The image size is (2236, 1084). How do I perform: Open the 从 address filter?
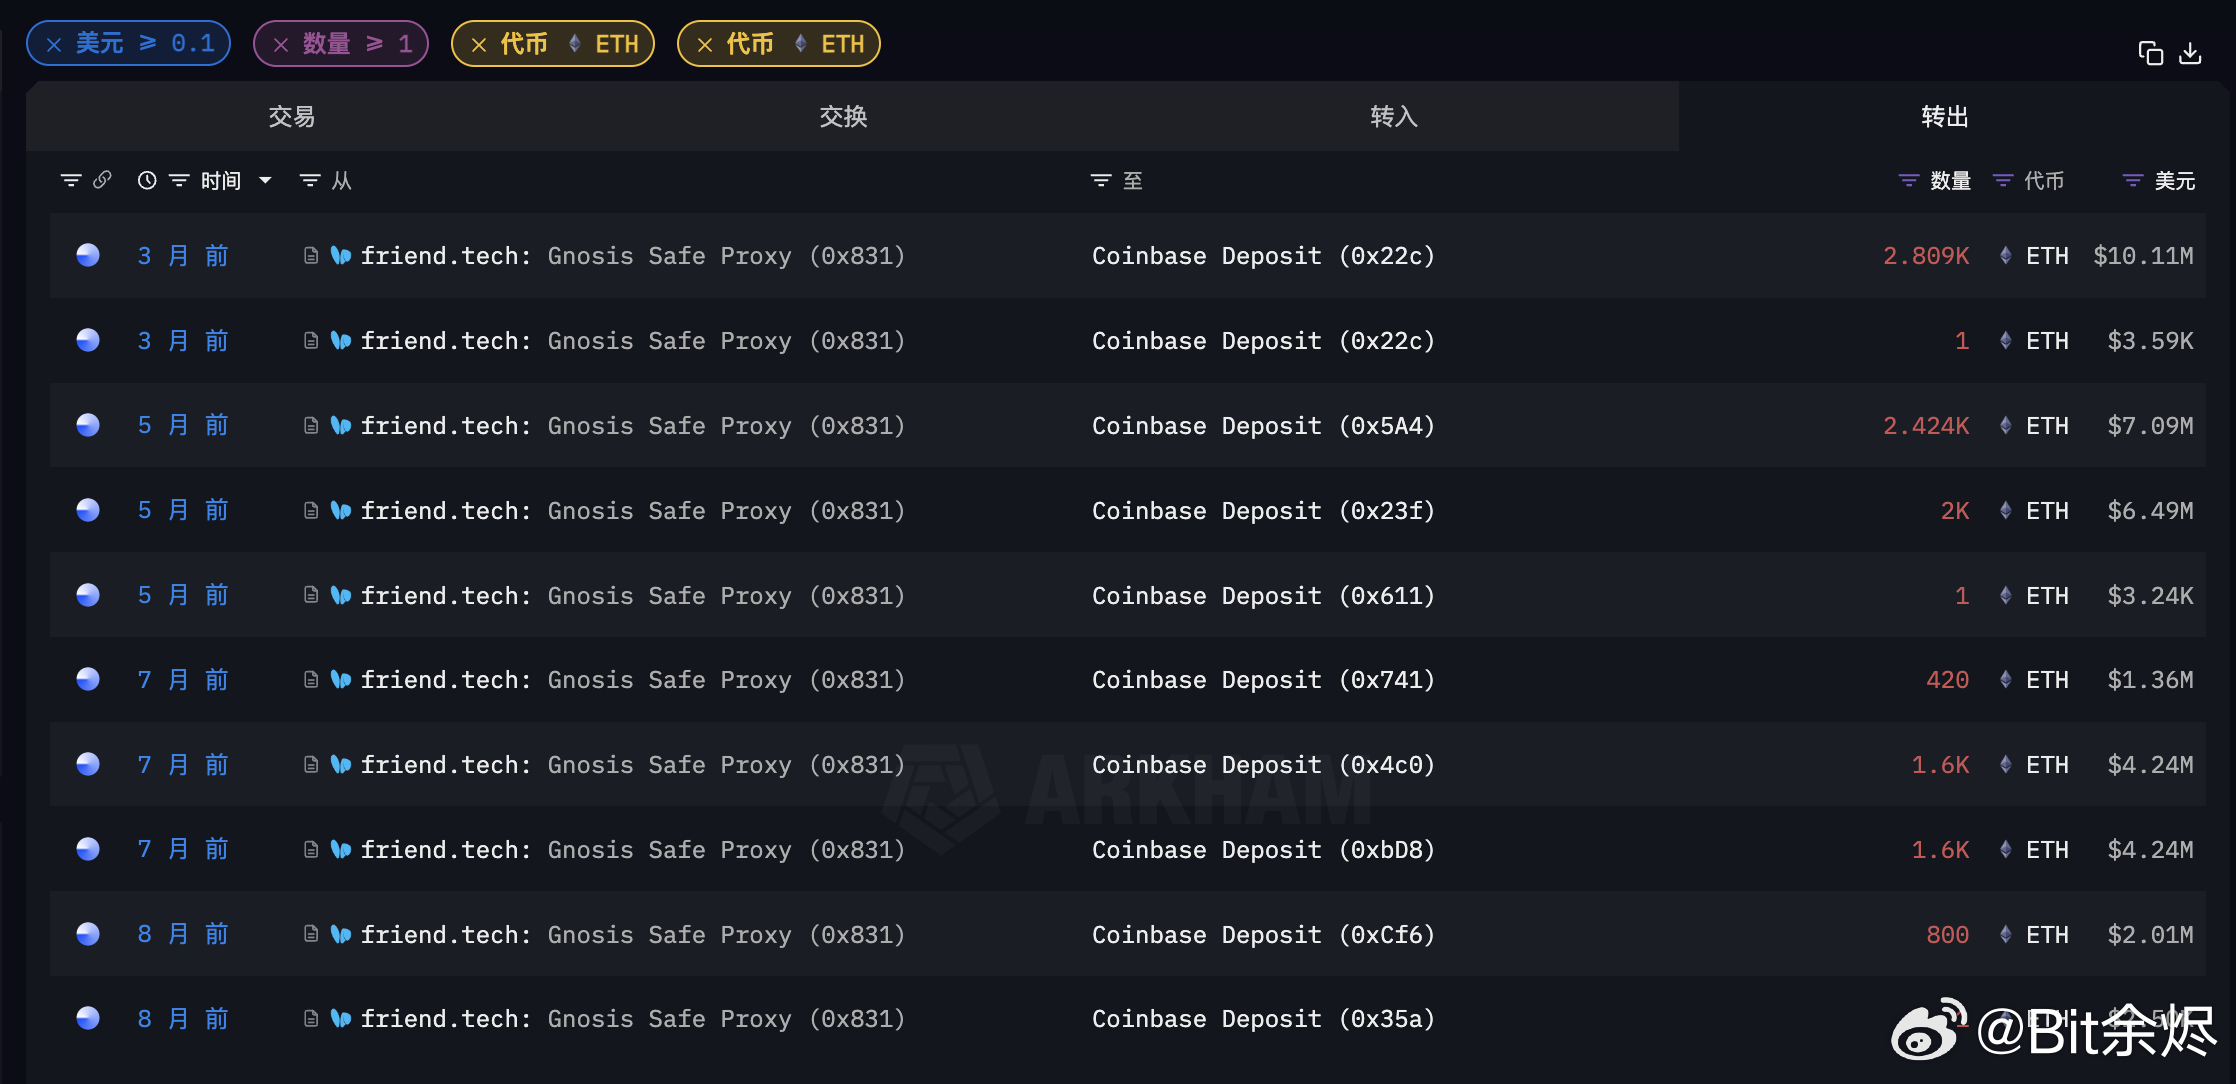pyautogui.click(x=326, y=180)
